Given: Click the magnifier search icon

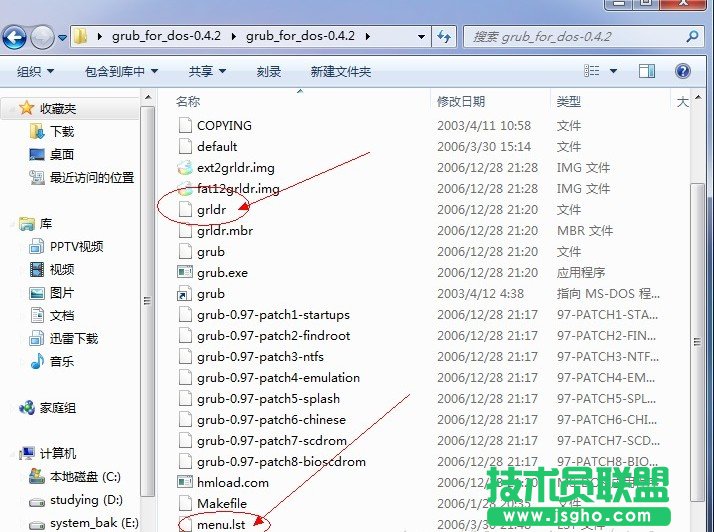Looking at the screenshot, I should click(692, 36).
